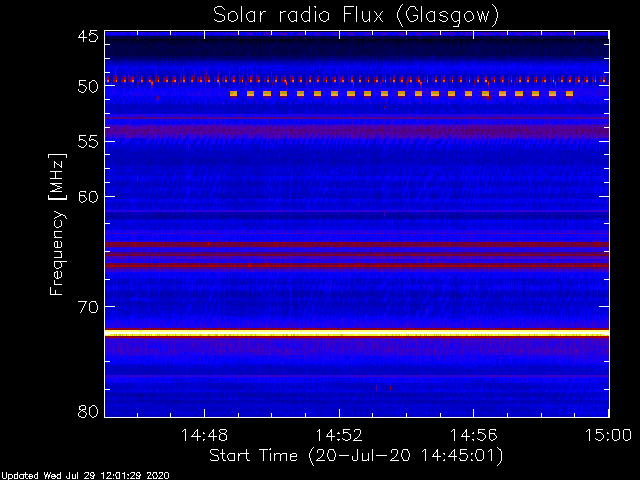Click the 60 frequency tick label
The image size is (640, 480).
pyautogui.click(x=88, y=196)
